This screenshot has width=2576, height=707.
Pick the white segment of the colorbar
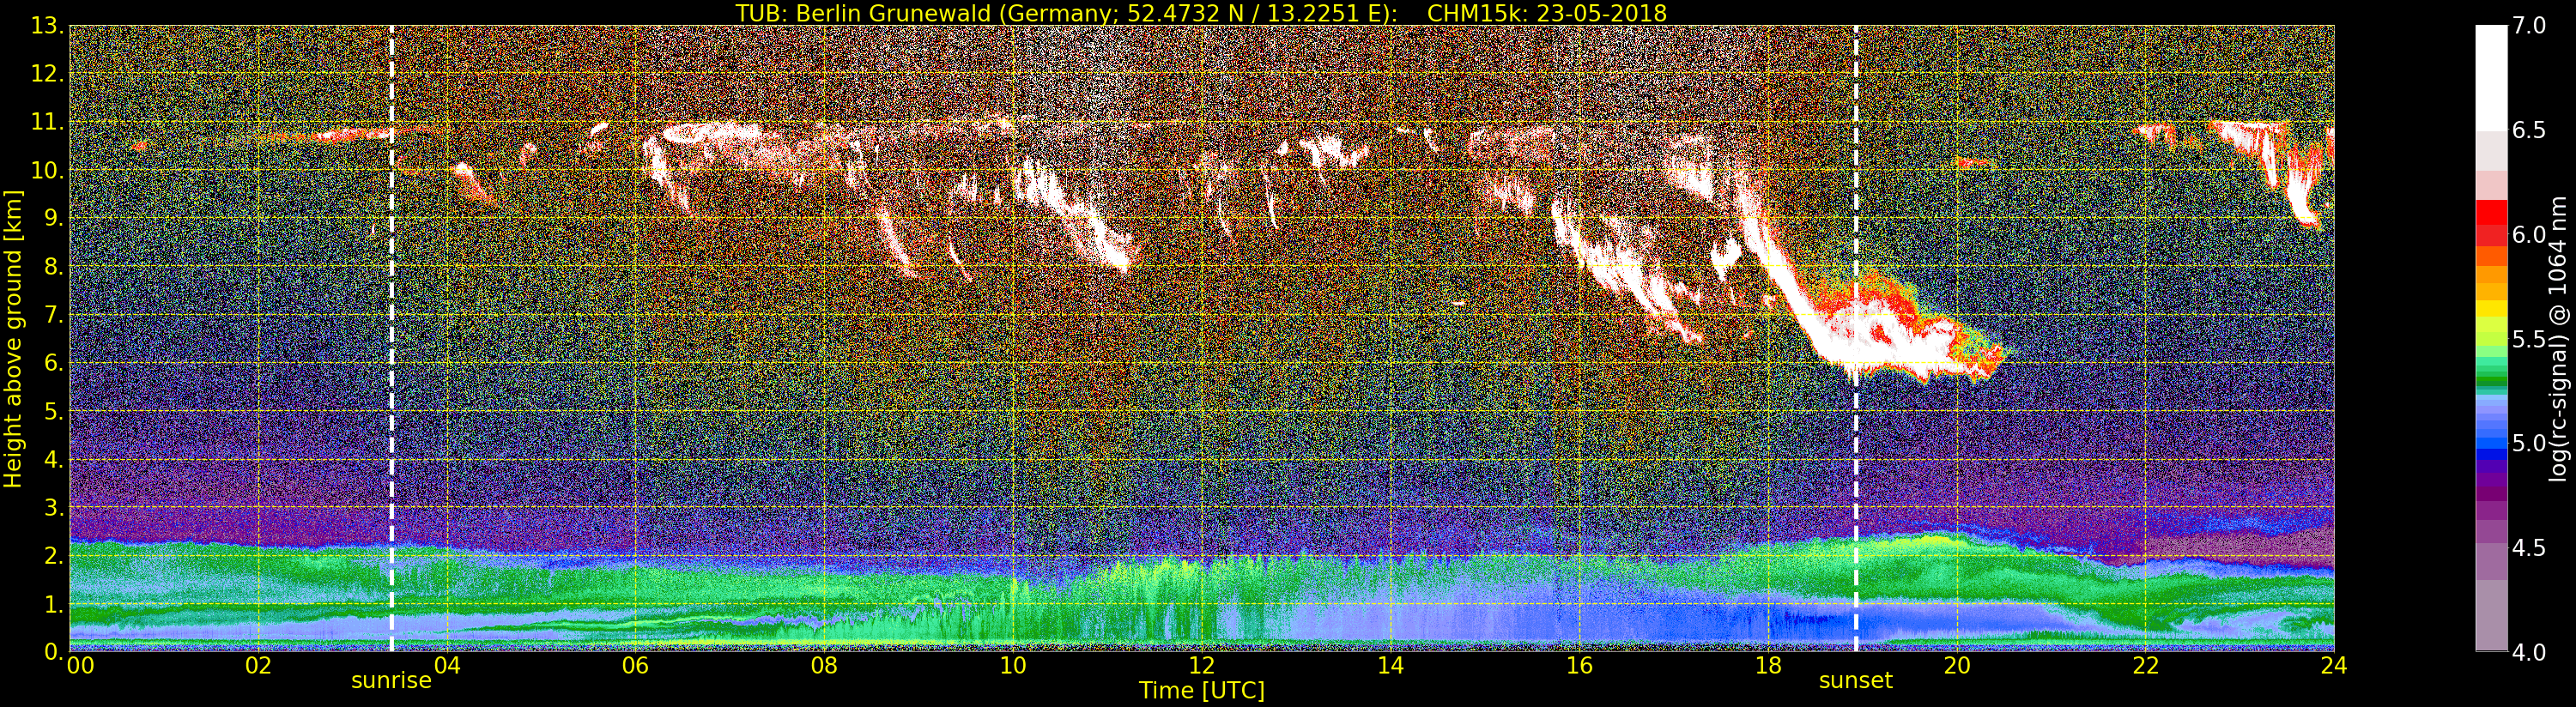(x=2491, y=78)
